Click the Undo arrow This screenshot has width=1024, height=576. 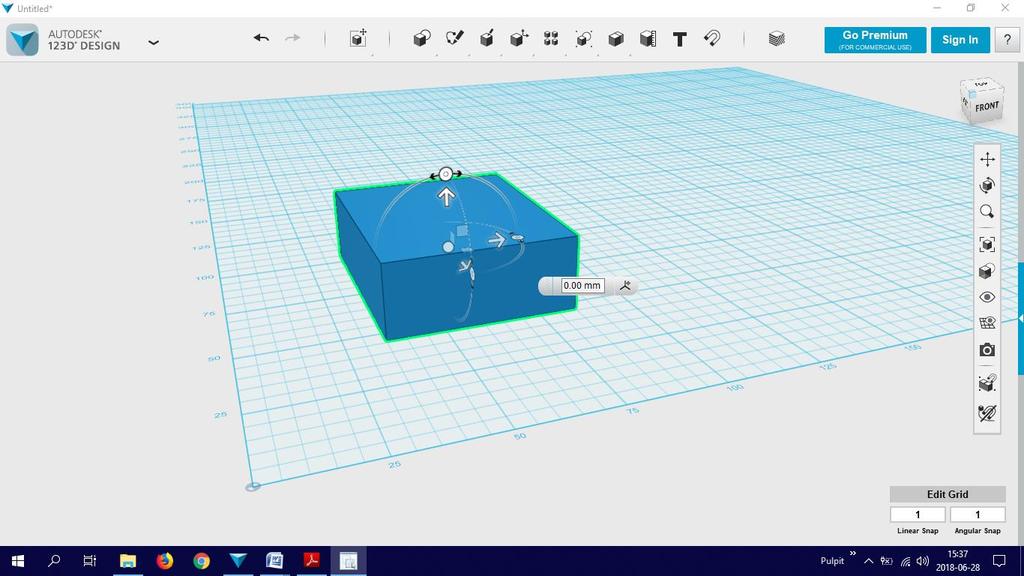[261, 39]
